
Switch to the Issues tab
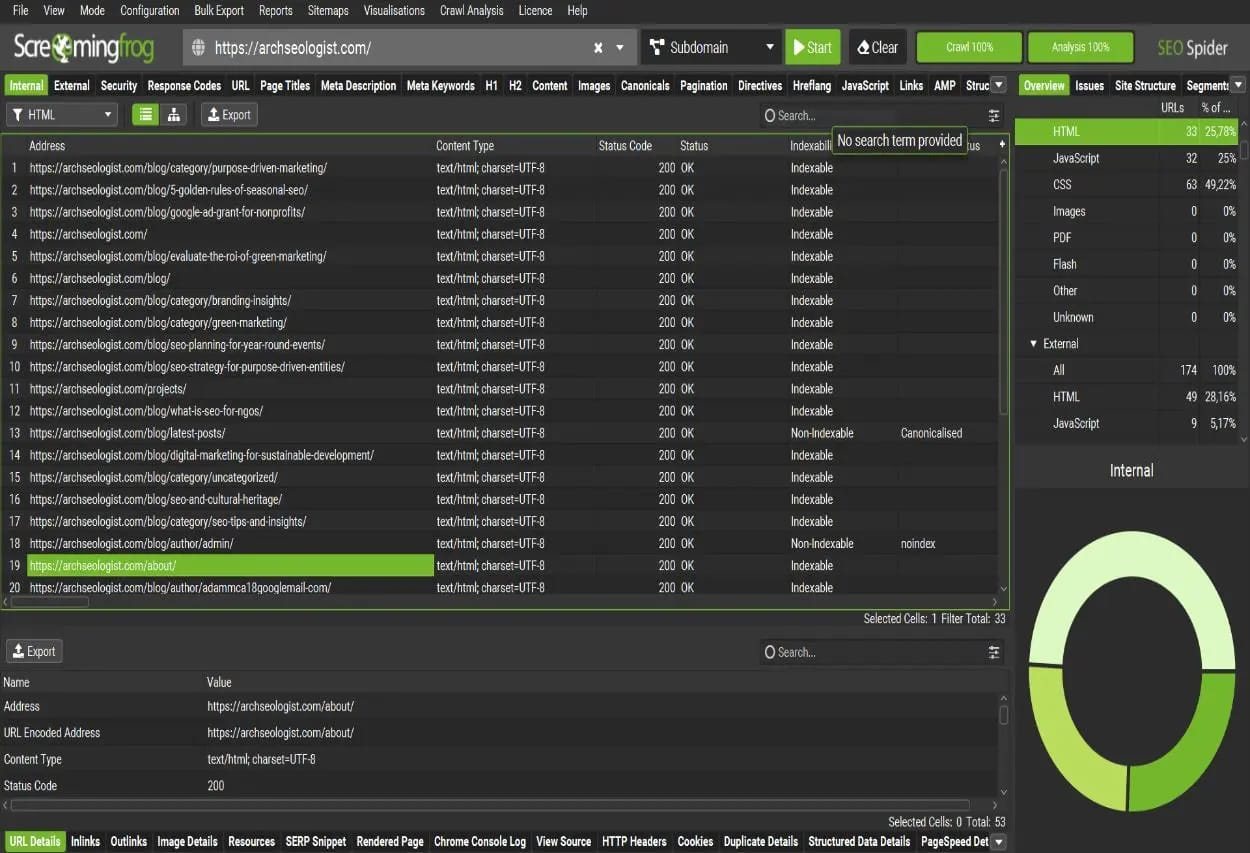pyautogui.click(x=1089, y=86)
